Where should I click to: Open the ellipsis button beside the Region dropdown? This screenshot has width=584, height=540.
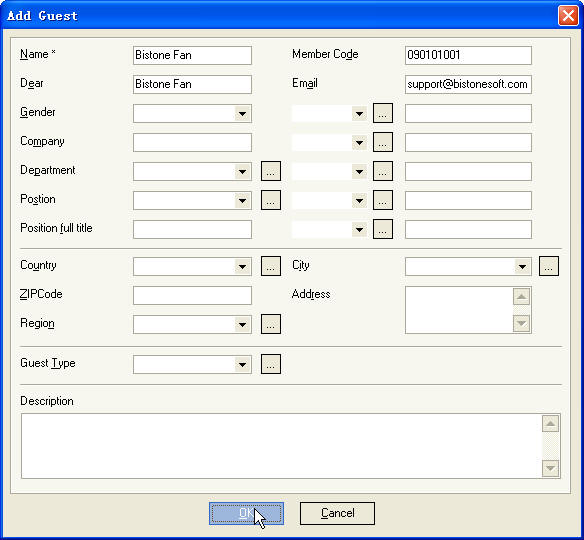[271, 324]
